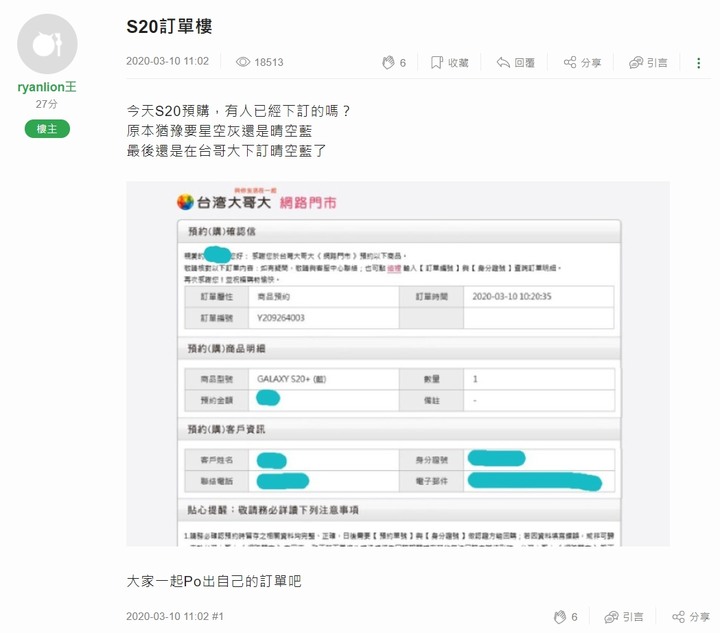Applaud the post with the top clap icon
Image resolution: width=720 pixels, height=633 pixels.
(388, 62)
